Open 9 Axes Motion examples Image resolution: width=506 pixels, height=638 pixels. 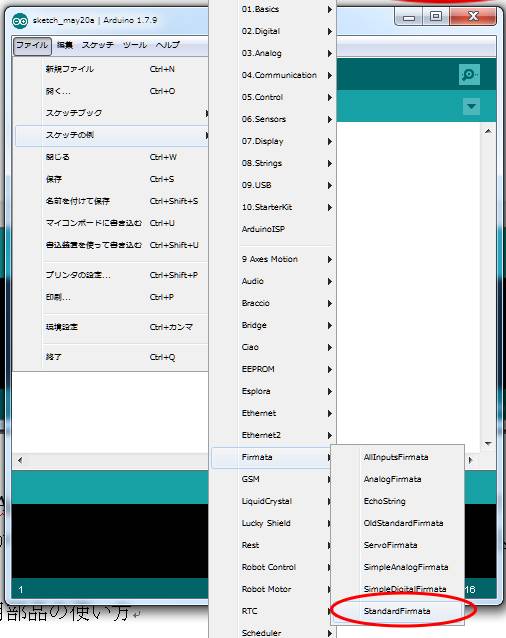[x=273, y=259]
